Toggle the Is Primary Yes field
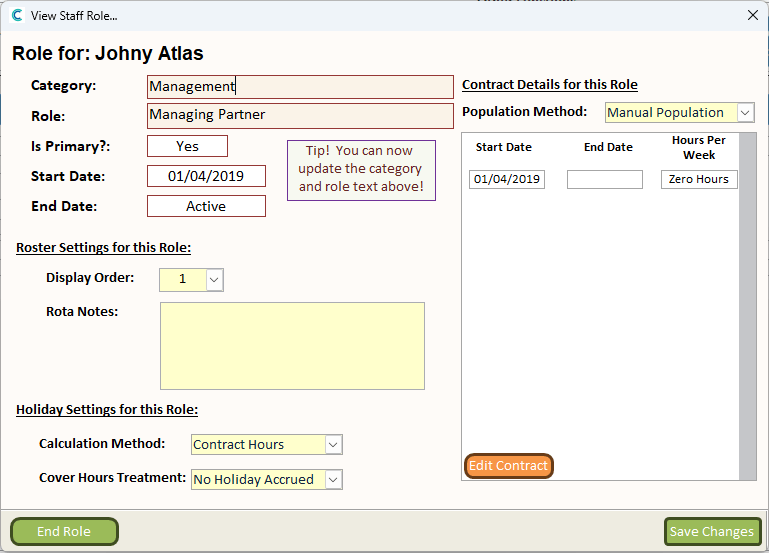The image size is (769, 553). point(187,146)
